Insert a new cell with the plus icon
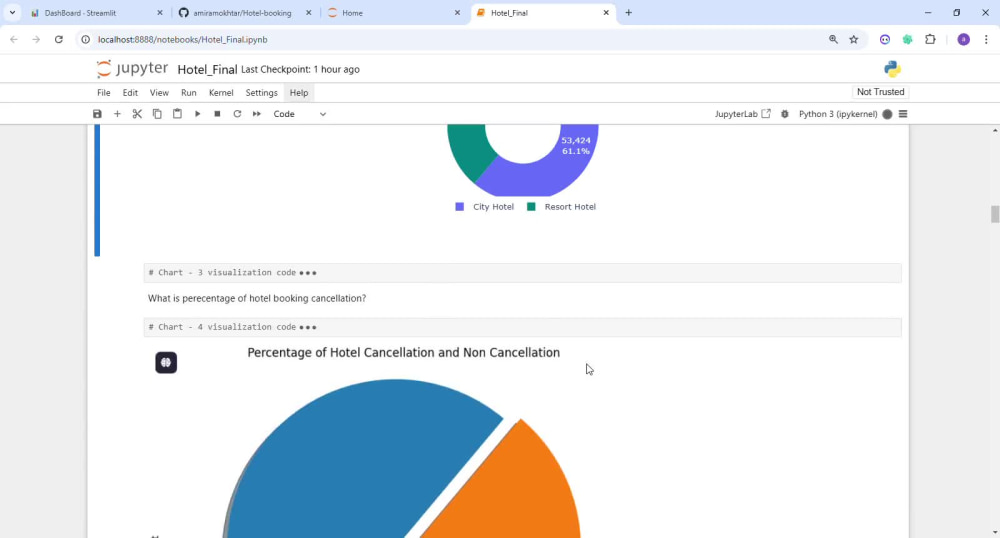The width and height of the screenshot is (1000, 538). tap(117, 114)
